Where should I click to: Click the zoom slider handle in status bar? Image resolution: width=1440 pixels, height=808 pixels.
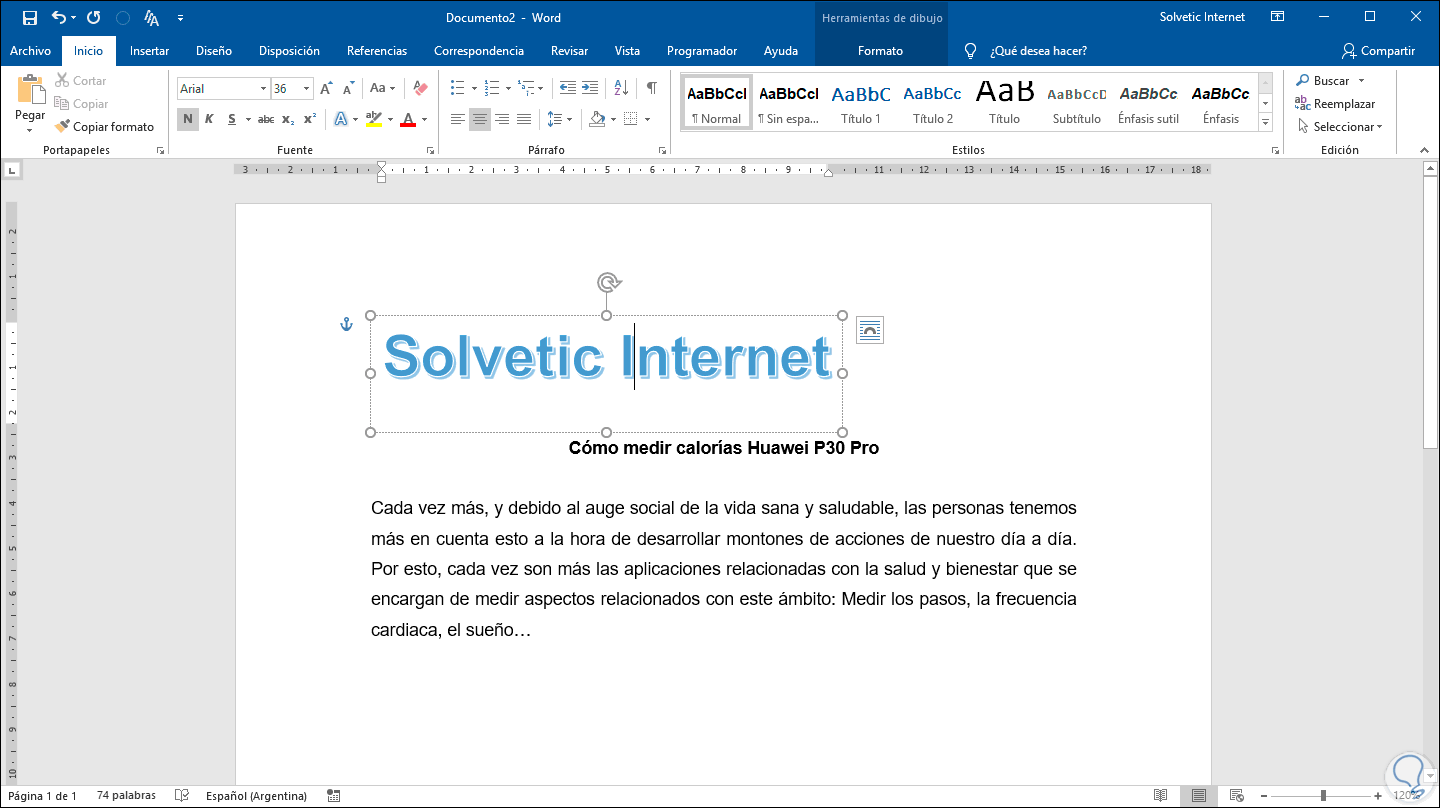[1323, 796]
